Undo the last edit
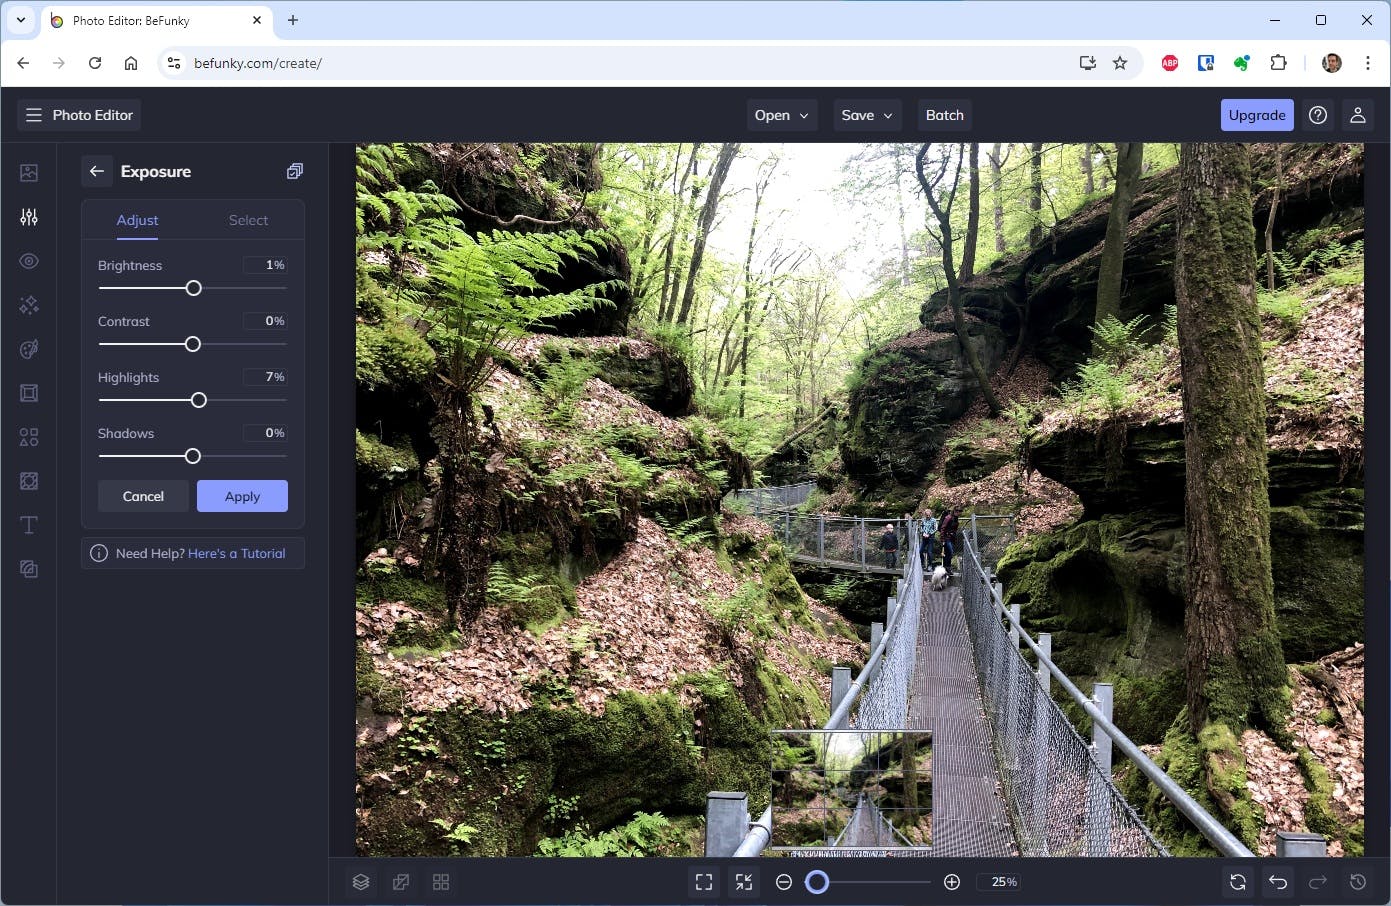 1278,882
